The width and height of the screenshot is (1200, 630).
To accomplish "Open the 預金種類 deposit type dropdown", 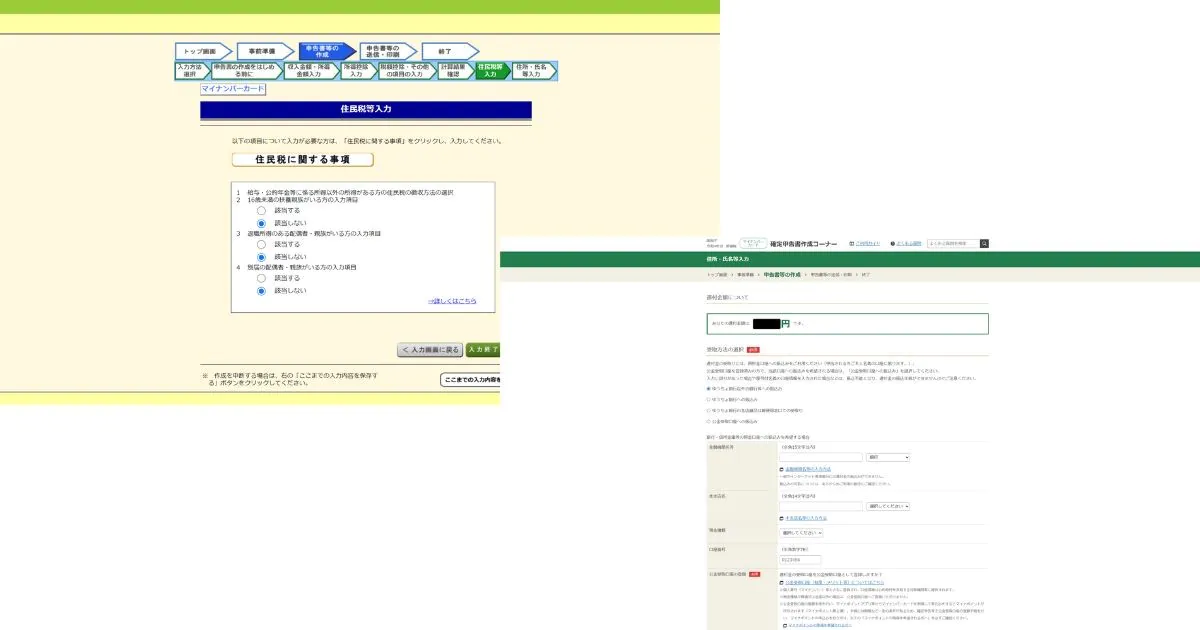I will coord(802,533).
